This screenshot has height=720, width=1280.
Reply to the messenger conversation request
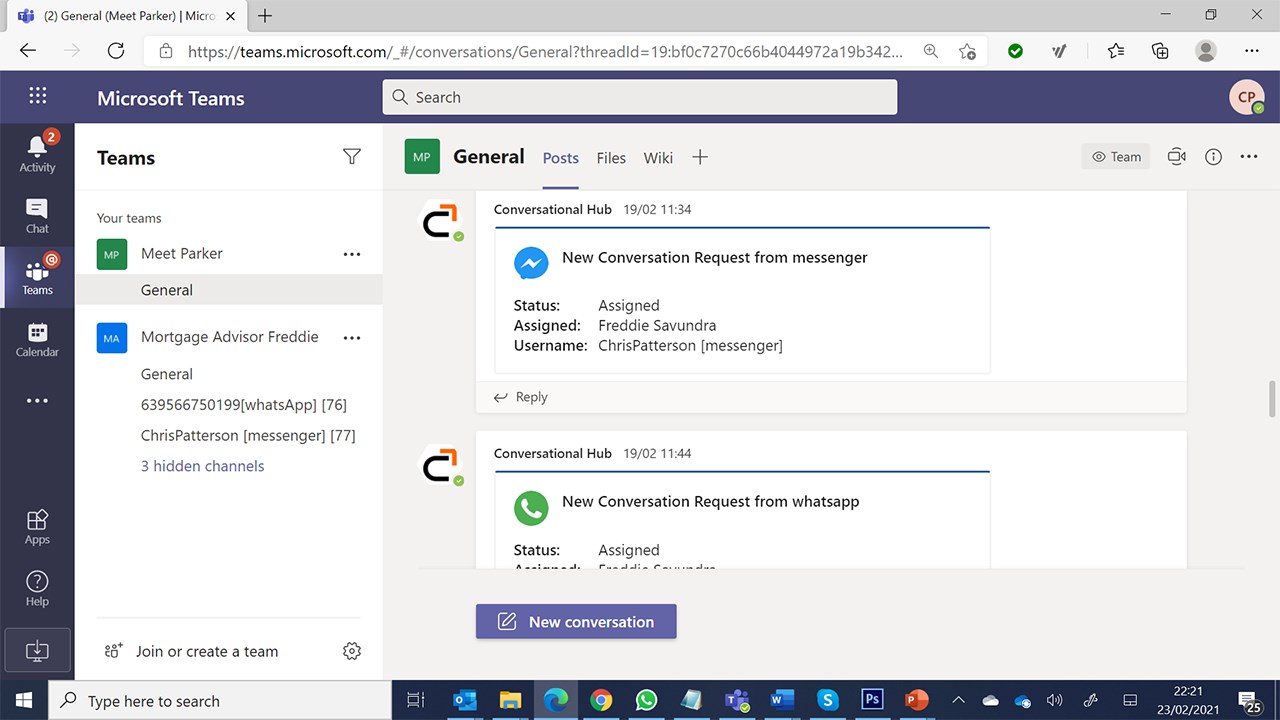(521, 397)
